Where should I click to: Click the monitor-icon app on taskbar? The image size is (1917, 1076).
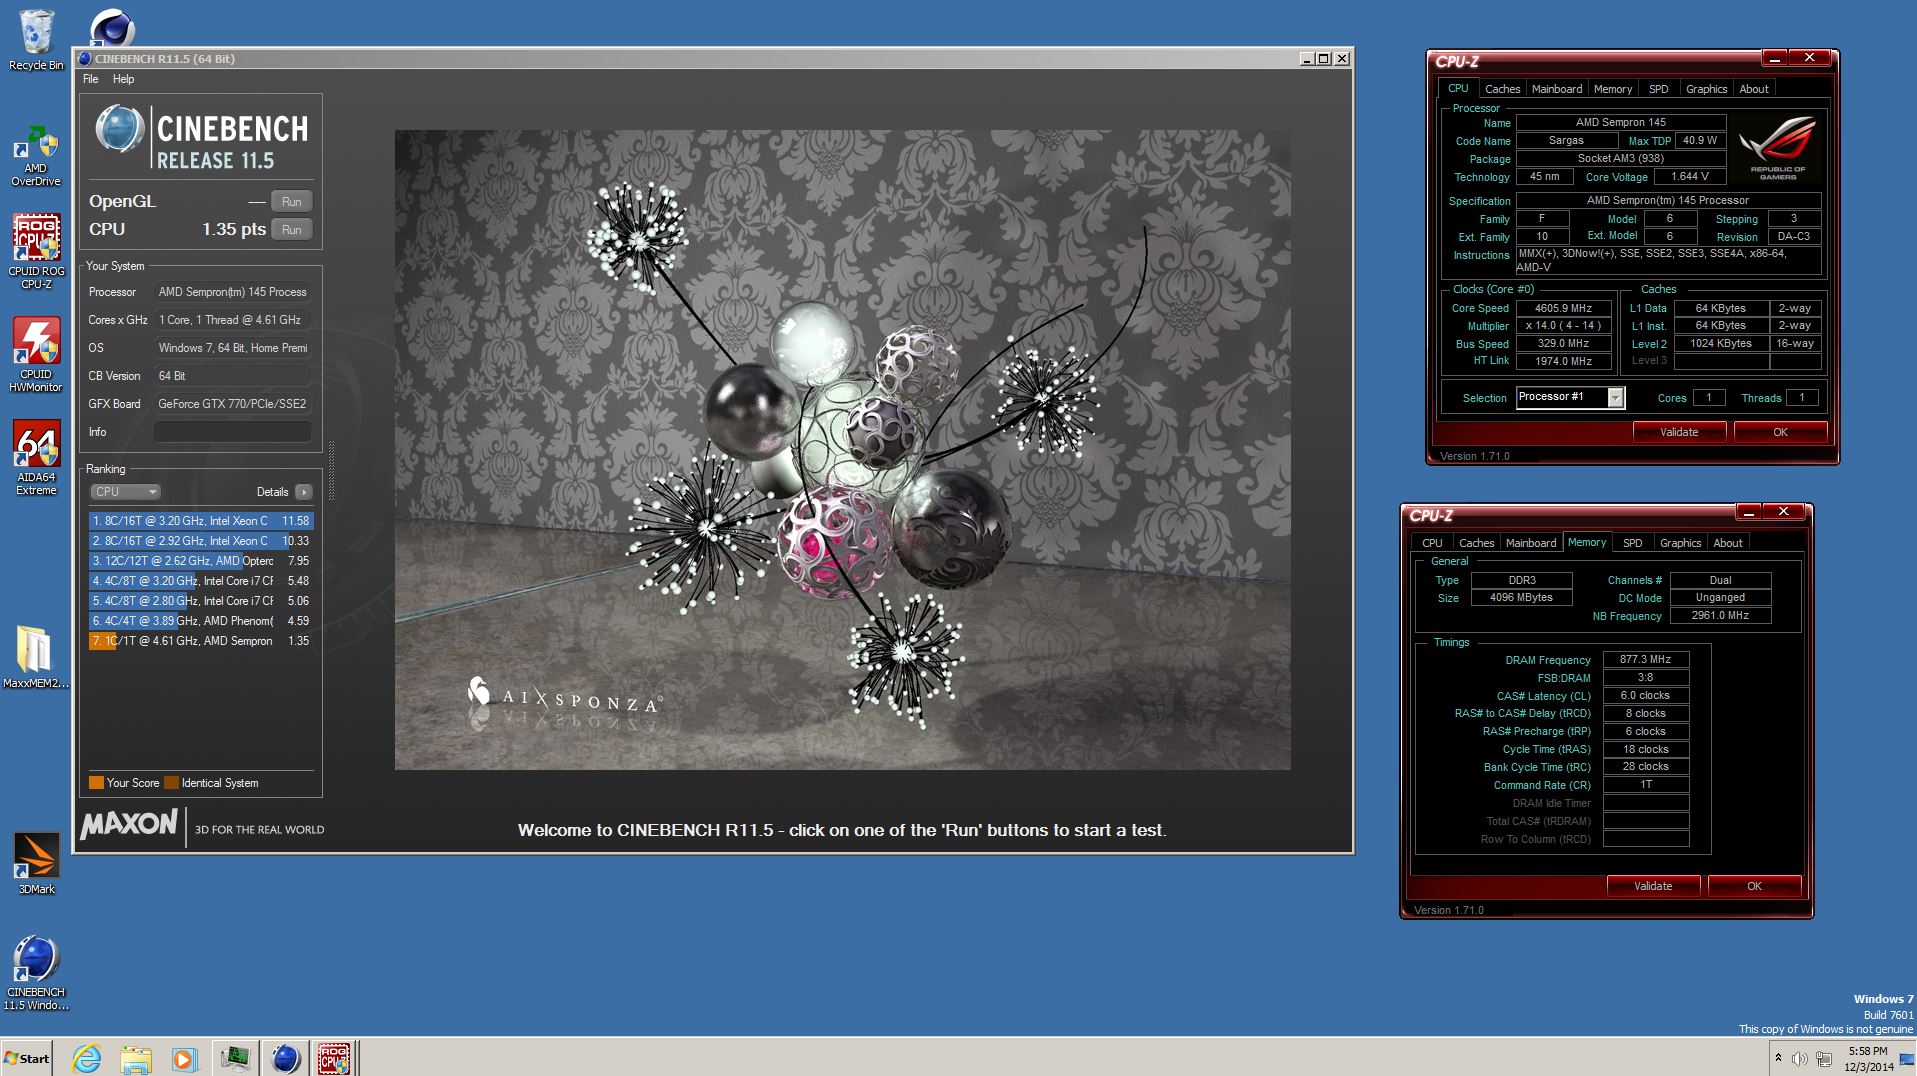235,1058
